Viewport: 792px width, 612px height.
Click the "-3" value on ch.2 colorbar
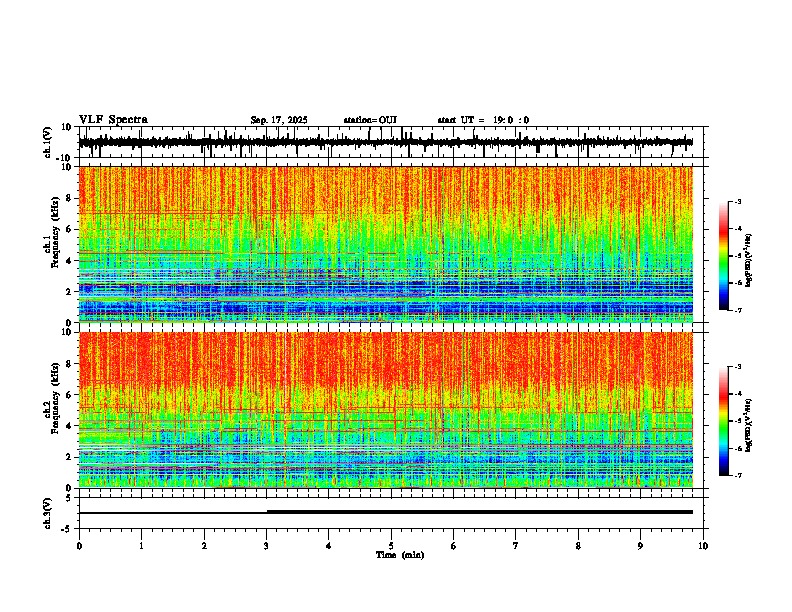tap(737, 367)
